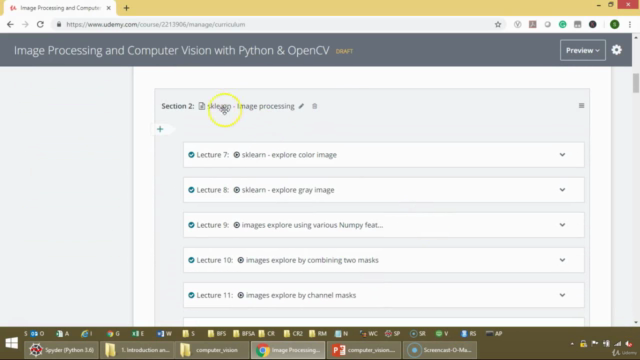Open the Chrome three-dot menu
Viewport: 640px width, 360px height.
point(630,24)
